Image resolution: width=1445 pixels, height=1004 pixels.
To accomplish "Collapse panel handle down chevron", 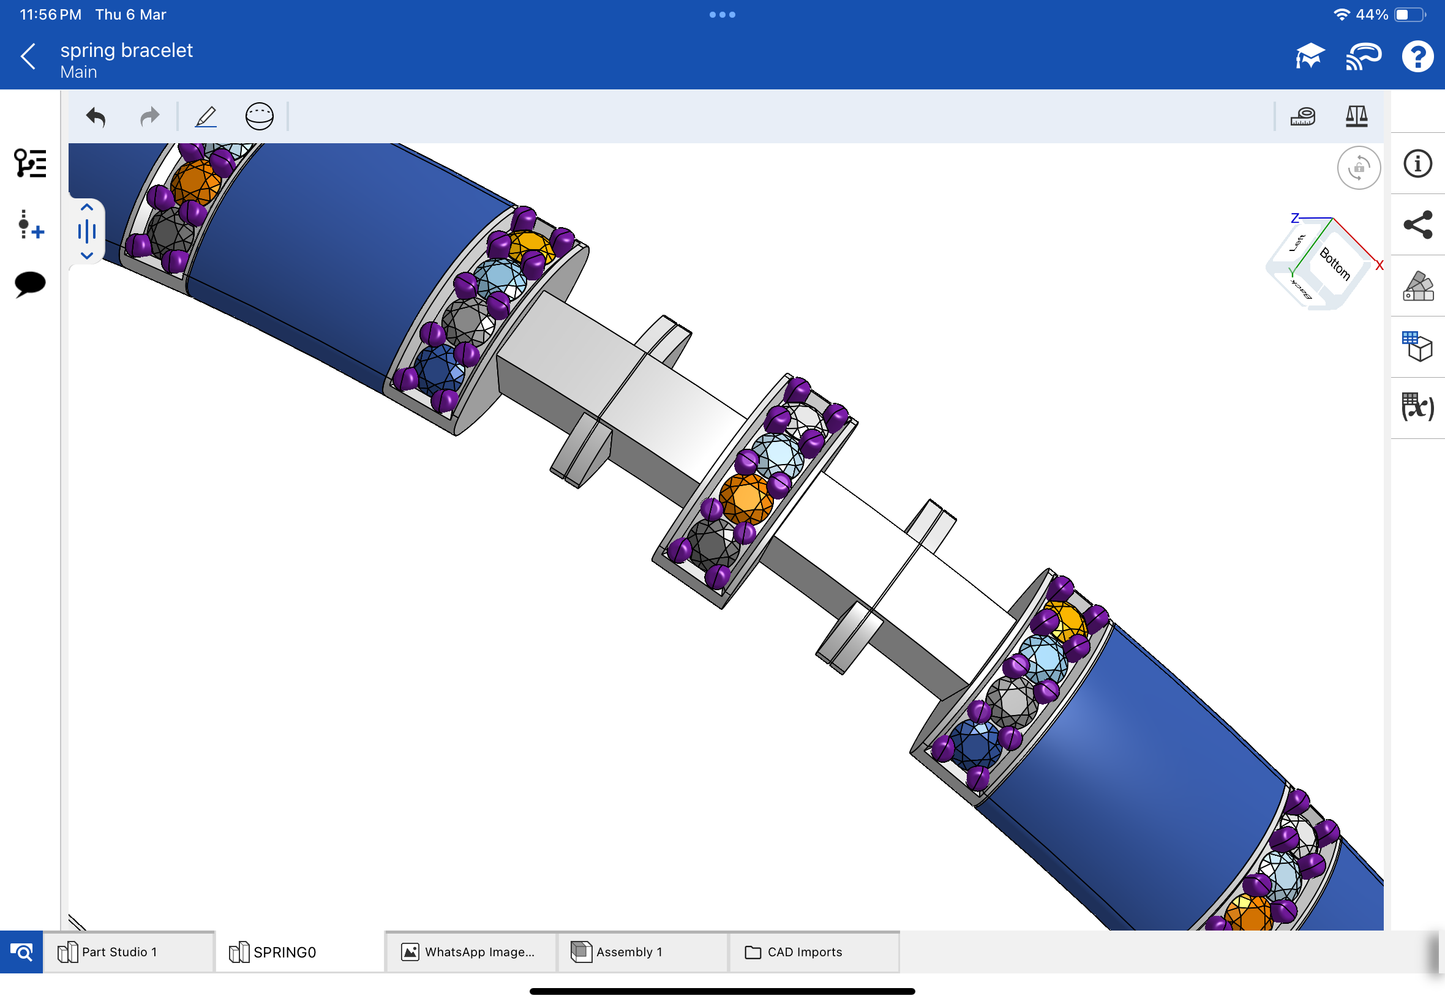I will pos(87,256).
